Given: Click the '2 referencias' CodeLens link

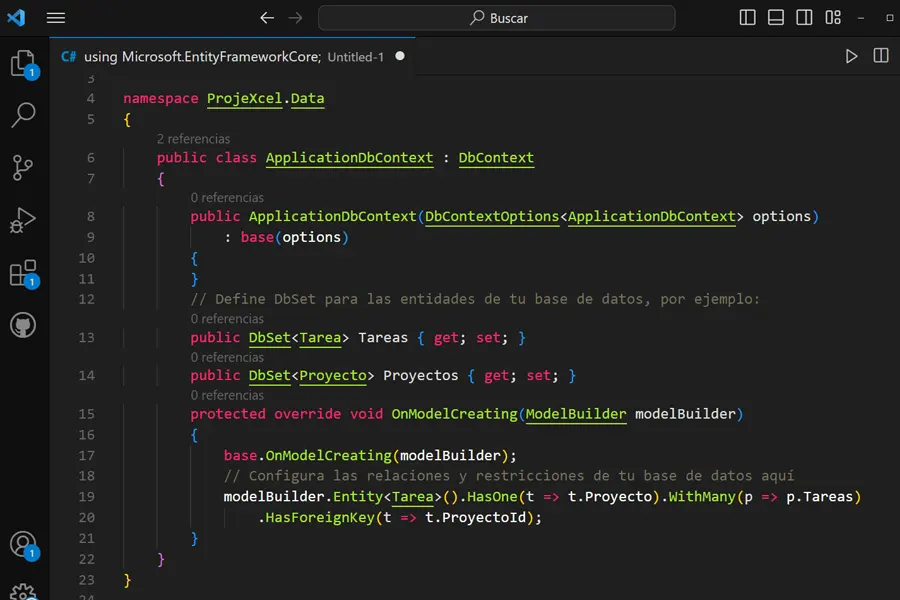Looking at the screenshot, I should pyautogui.click(x=193, y=139).
